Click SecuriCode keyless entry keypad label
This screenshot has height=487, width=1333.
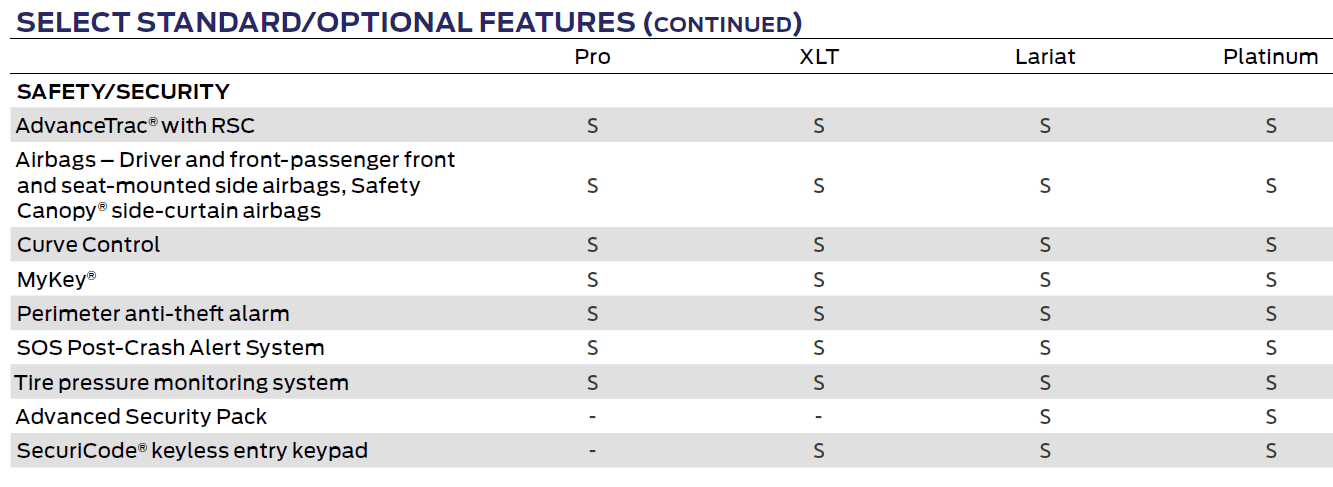192,451
